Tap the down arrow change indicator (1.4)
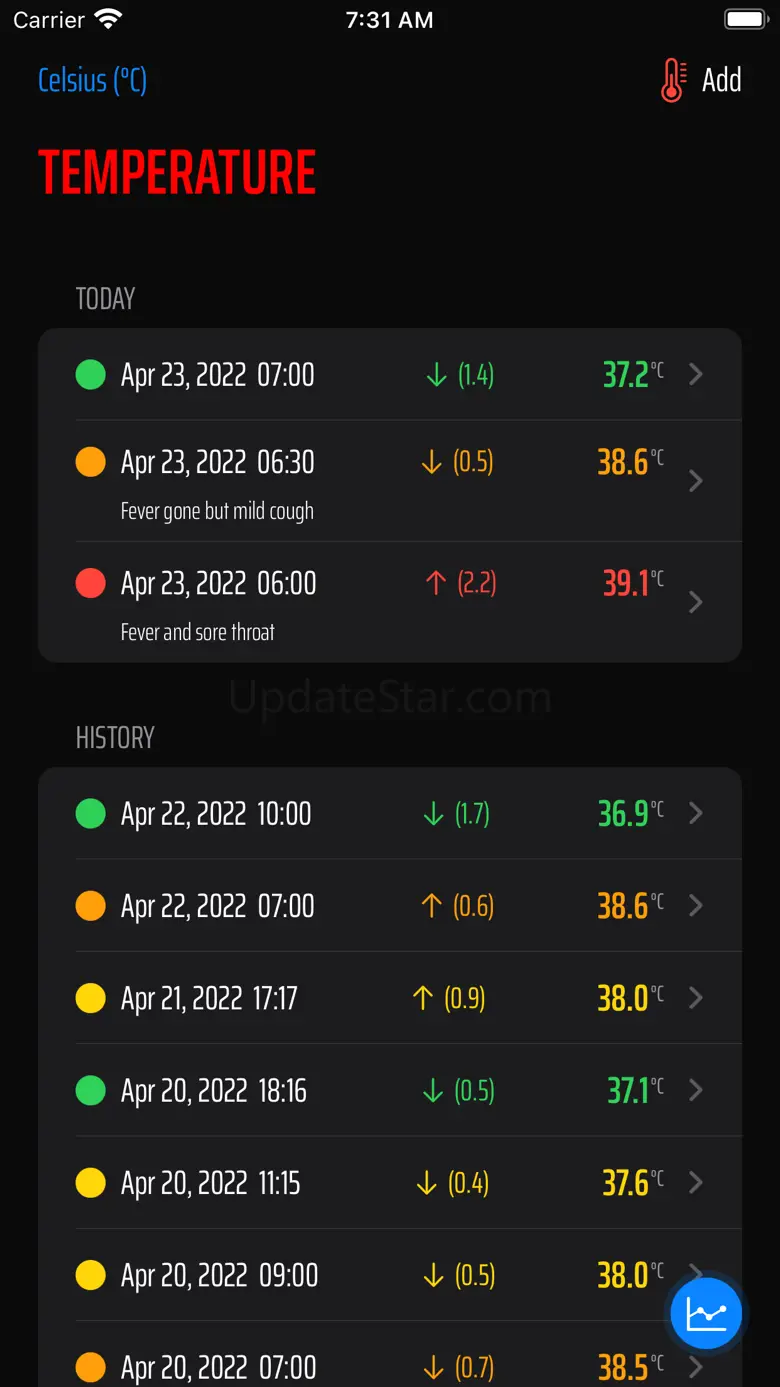 459,375
